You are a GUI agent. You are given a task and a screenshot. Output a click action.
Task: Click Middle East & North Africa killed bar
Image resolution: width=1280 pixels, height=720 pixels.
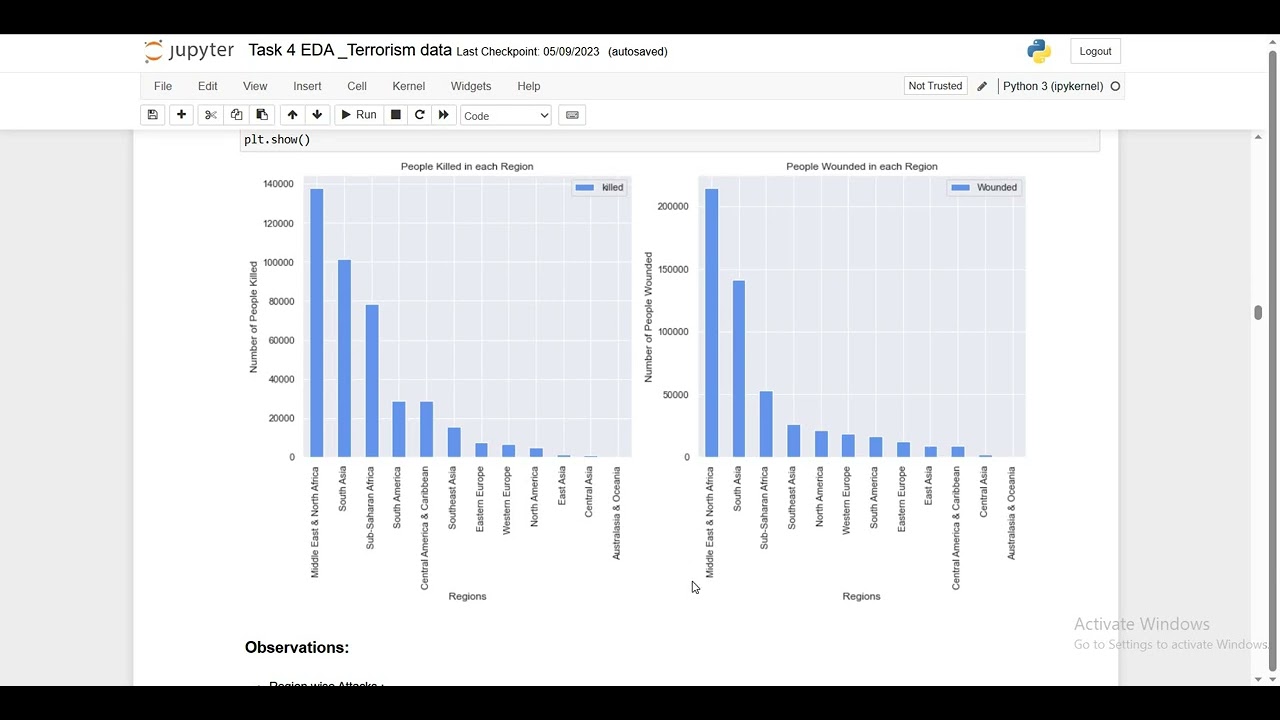(x=317, y=323)
